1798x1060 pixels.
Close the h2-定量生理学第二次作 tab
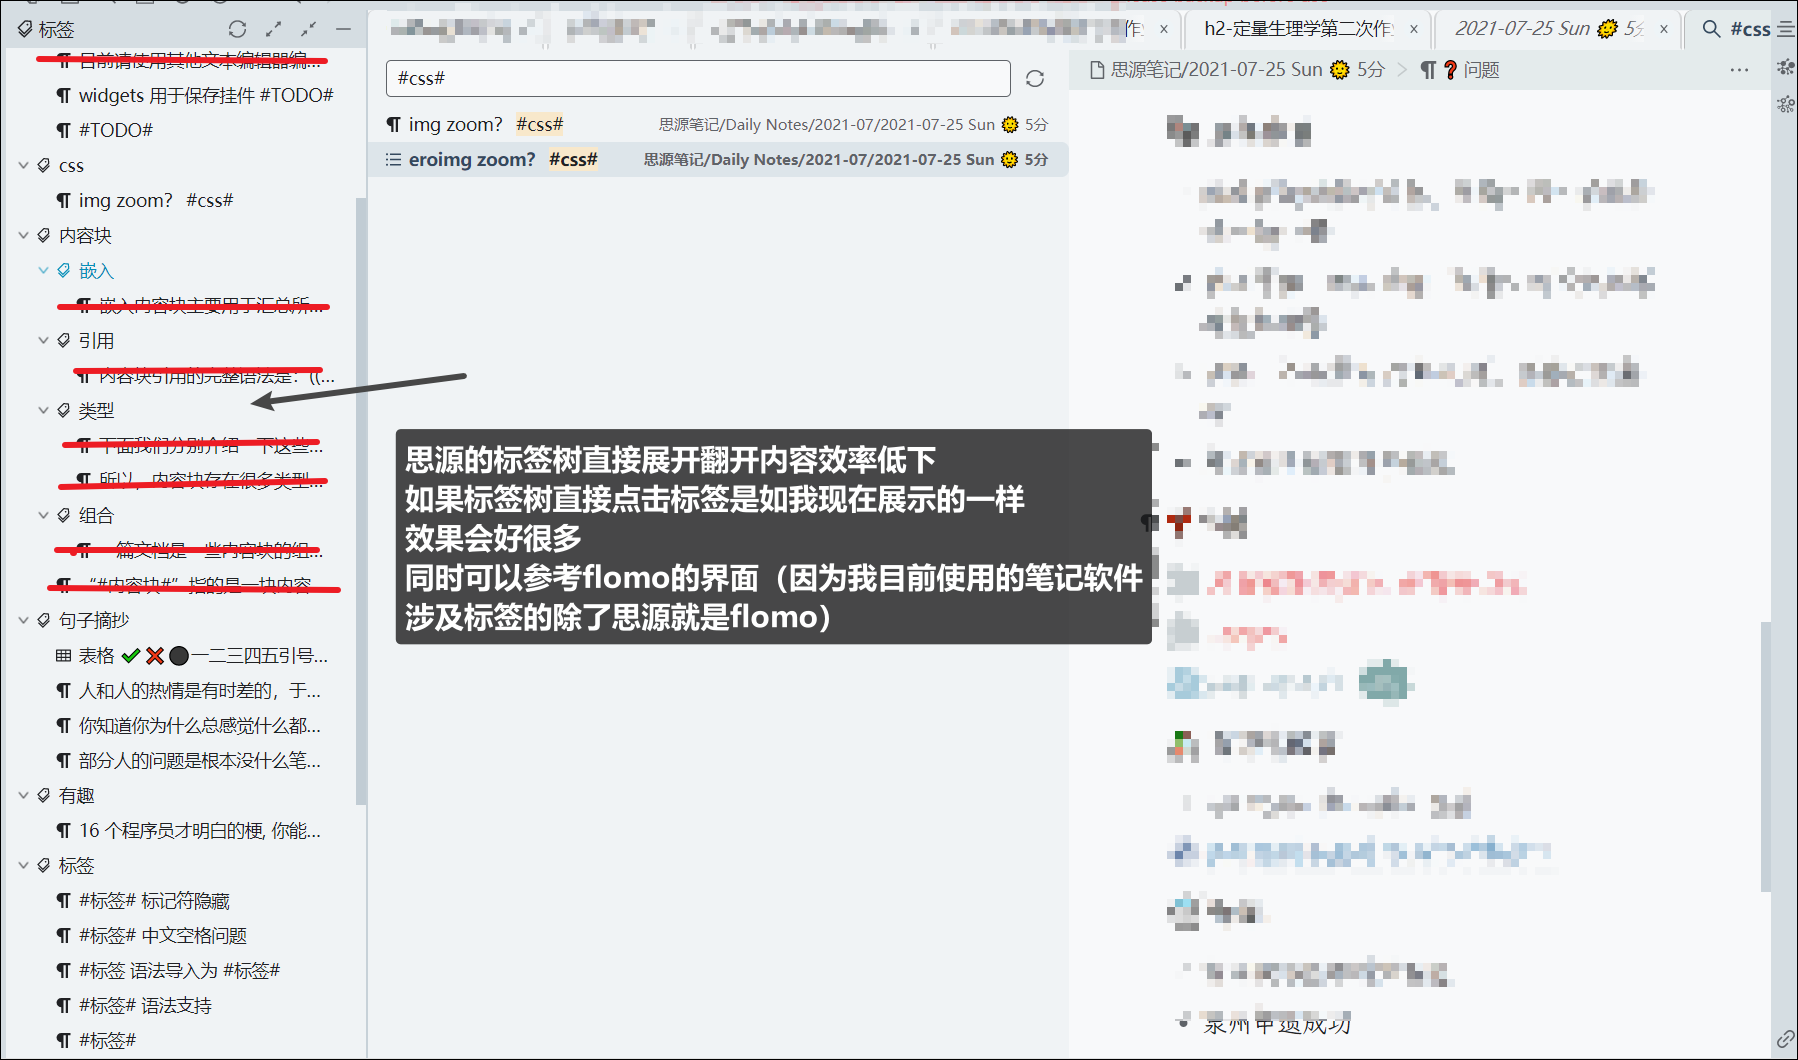(x=1414, y=29)
